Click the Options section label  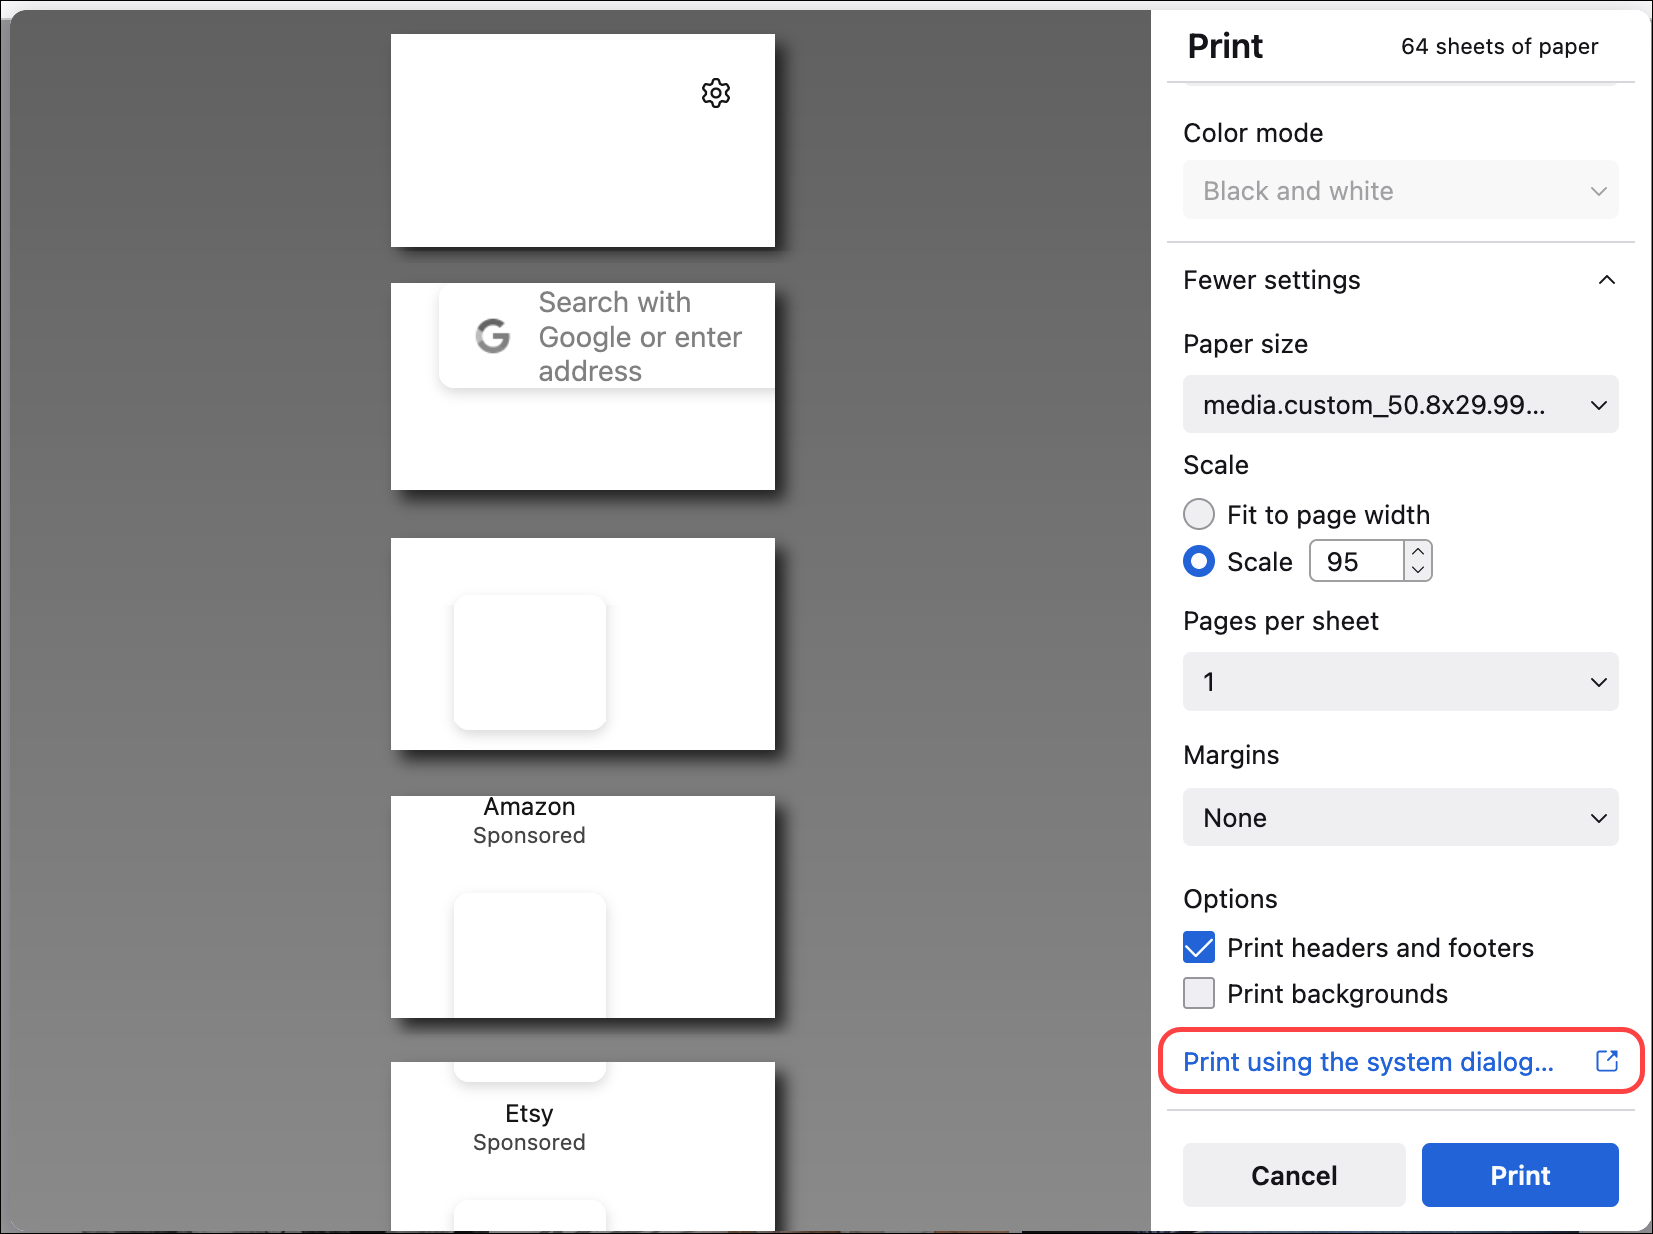pyautogui.click(x=1230, y=899)
